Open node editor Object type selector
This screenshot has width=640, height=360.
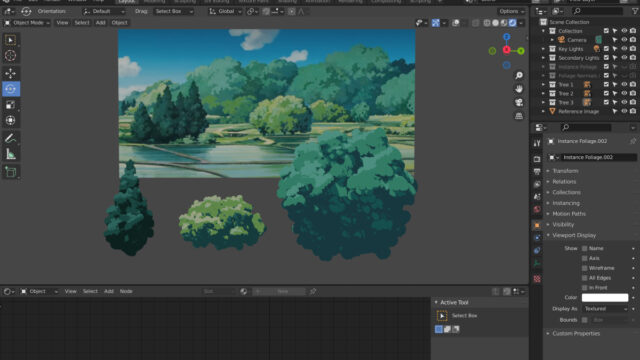[x=39, y=291]
